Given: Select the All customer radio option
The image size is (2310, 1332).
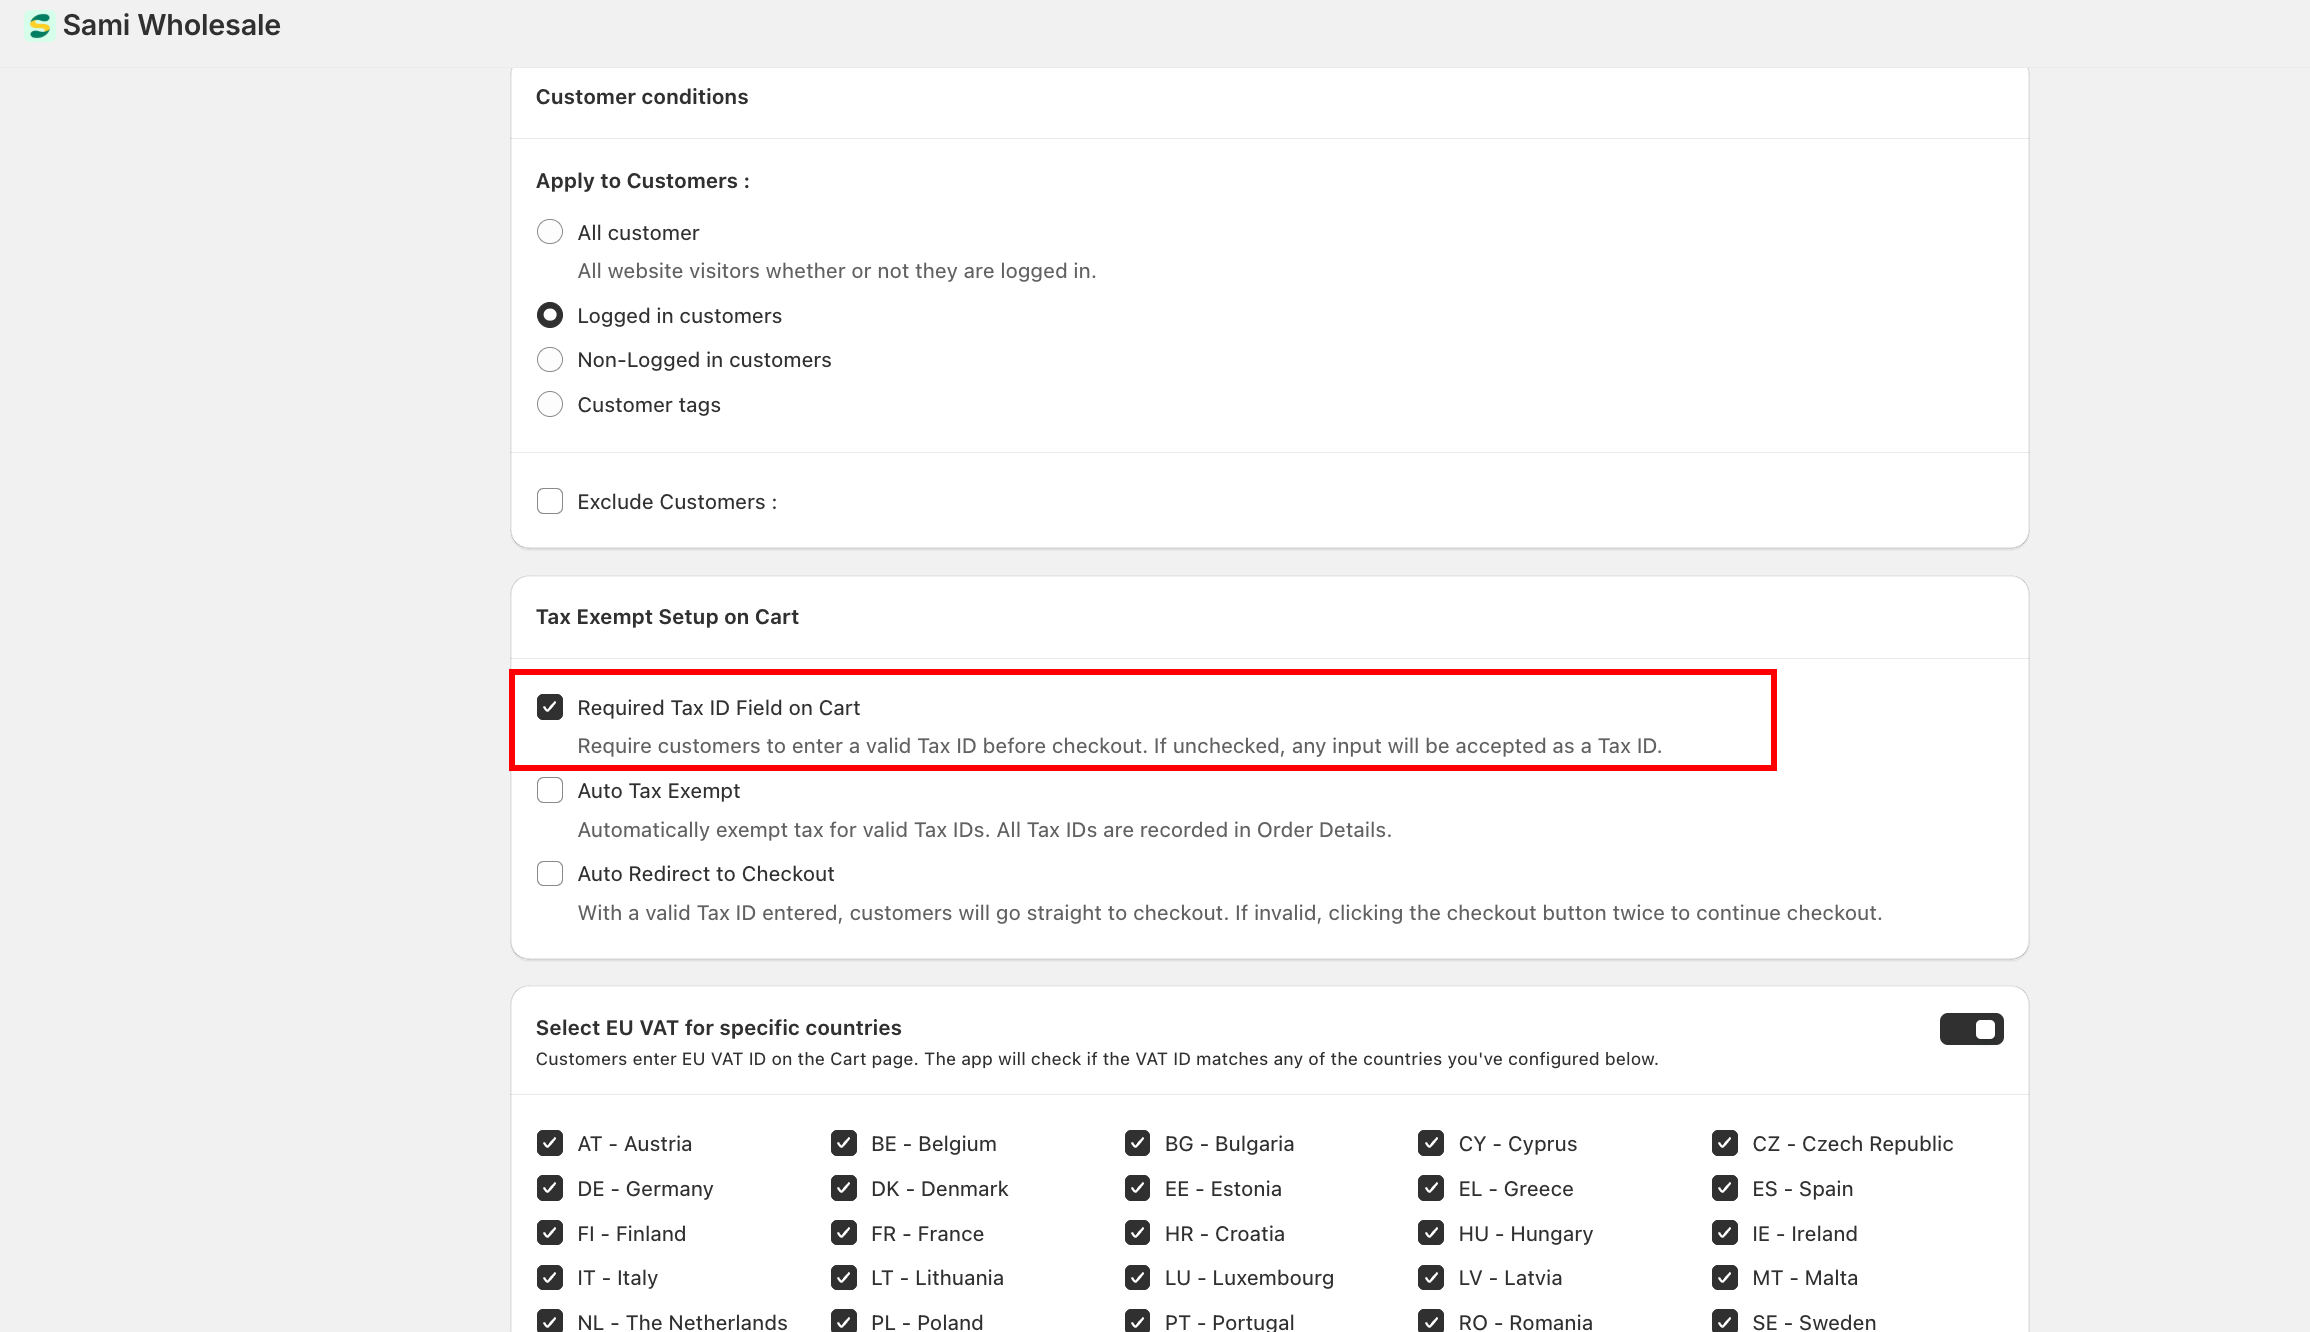Looking at the screenshot, I should point(550,233).
